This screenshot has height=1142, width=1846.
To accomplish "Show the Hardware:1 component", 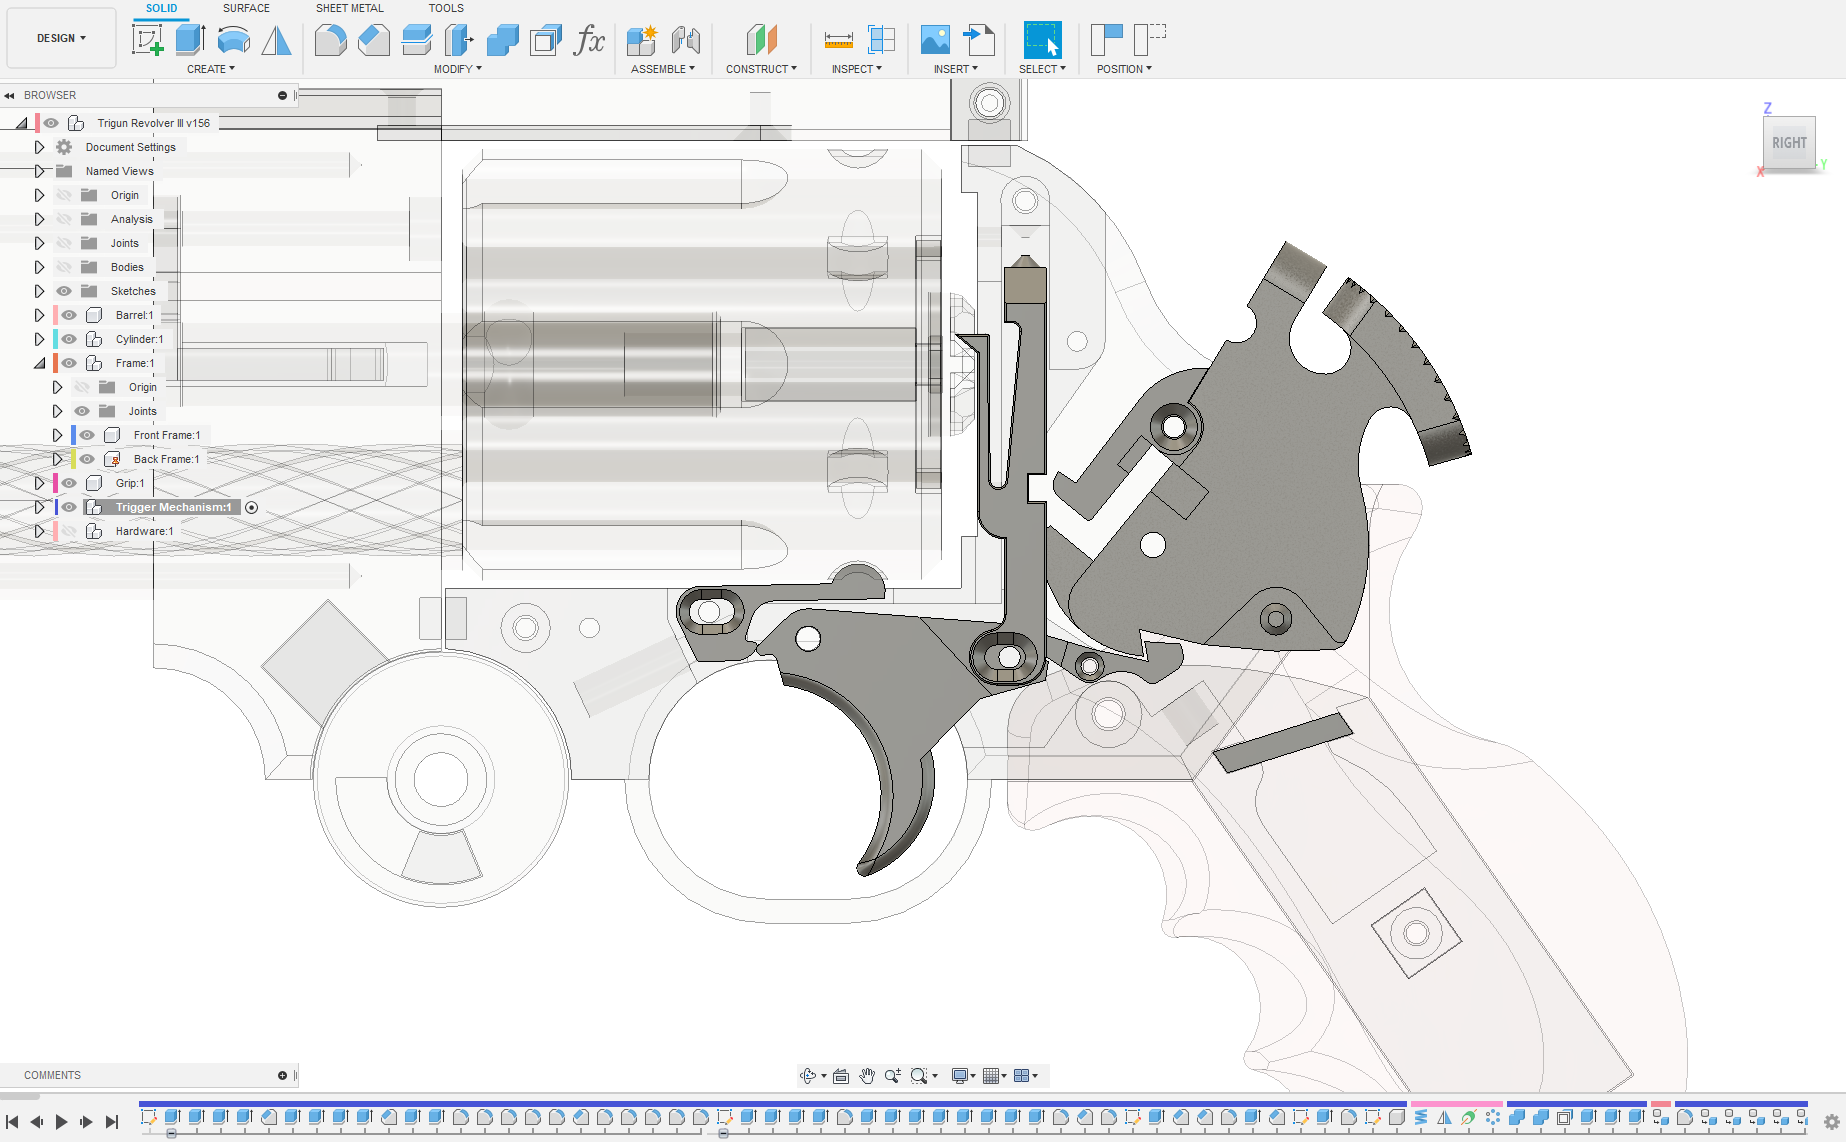I will [x=69, y=531].
